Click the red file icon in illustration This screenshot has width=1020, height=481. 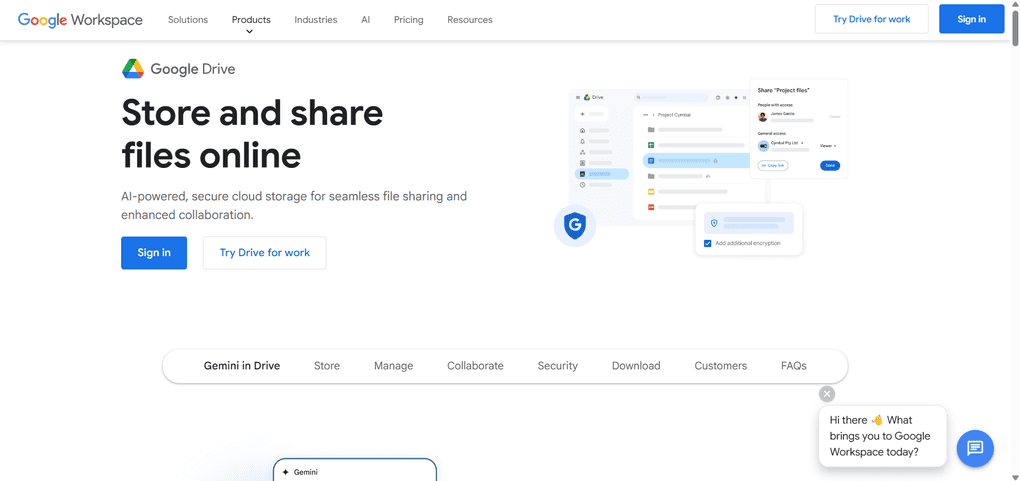click(650, 207)
